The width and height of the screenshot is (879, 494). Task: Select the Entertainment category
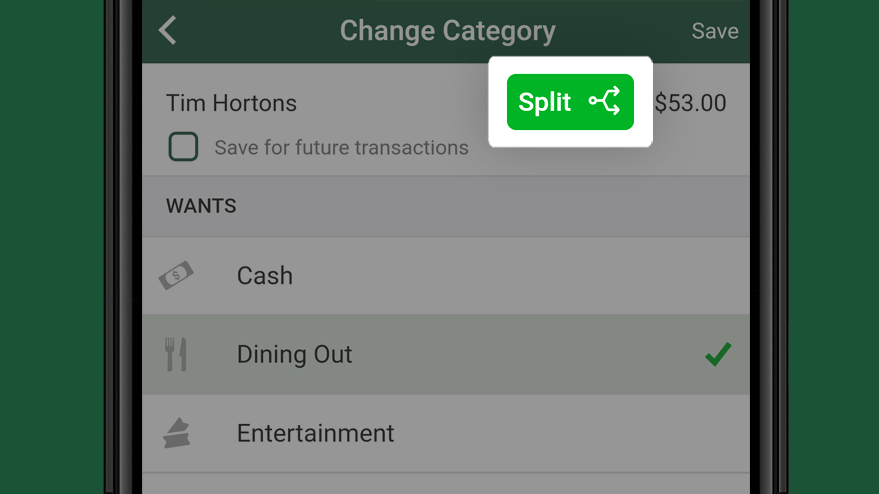(x=446, y=433)
